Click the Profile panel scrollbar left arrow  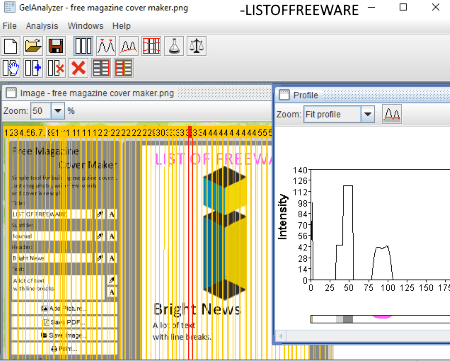click(x=281, y=336)
